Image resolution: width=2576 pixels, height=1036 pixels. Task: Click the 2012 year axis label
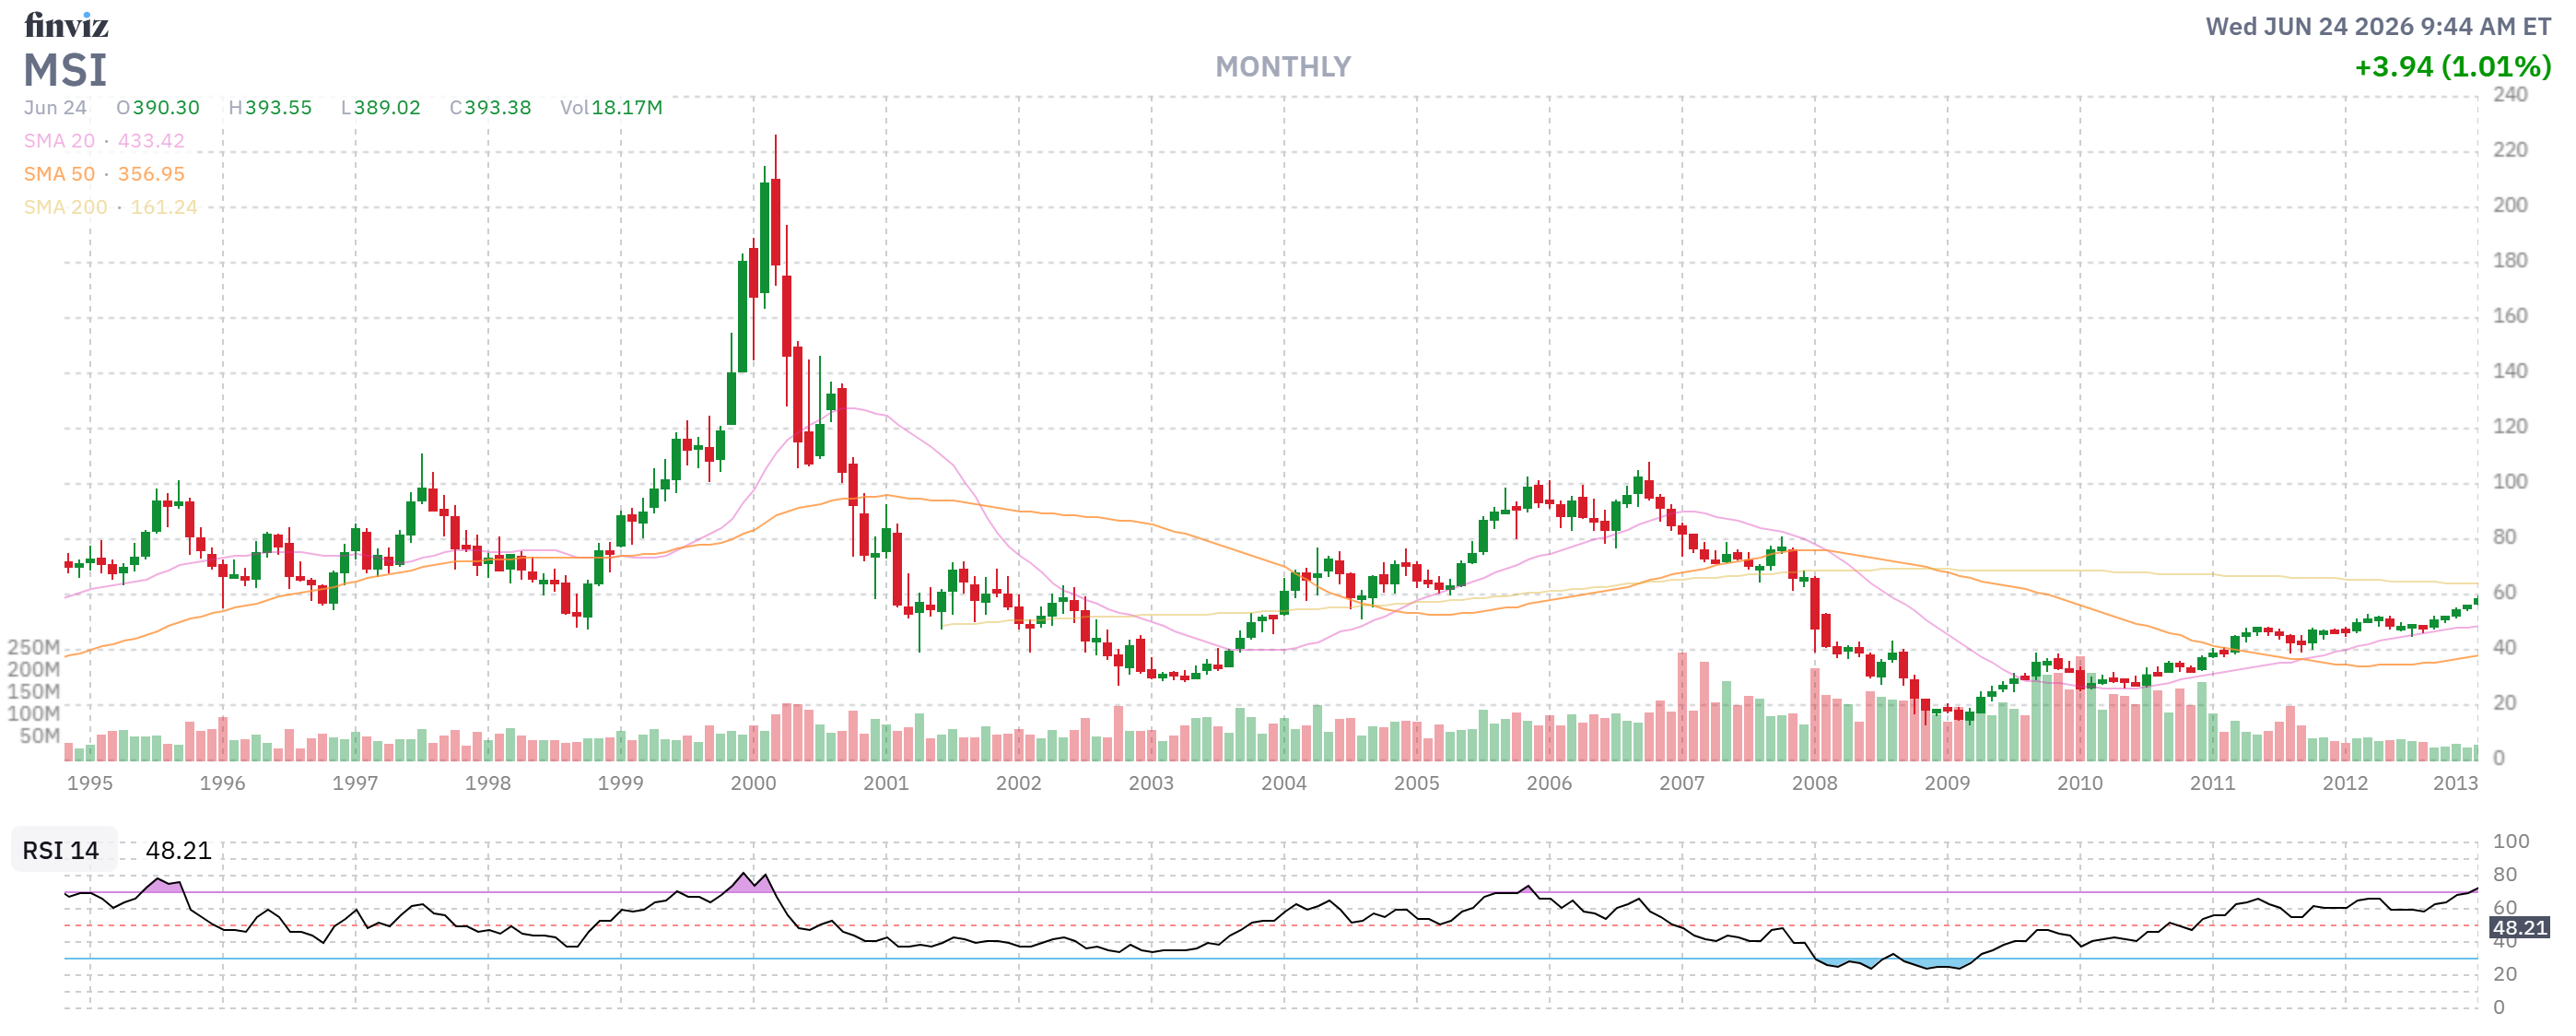pyautogui.click(x=2345, y=783)
